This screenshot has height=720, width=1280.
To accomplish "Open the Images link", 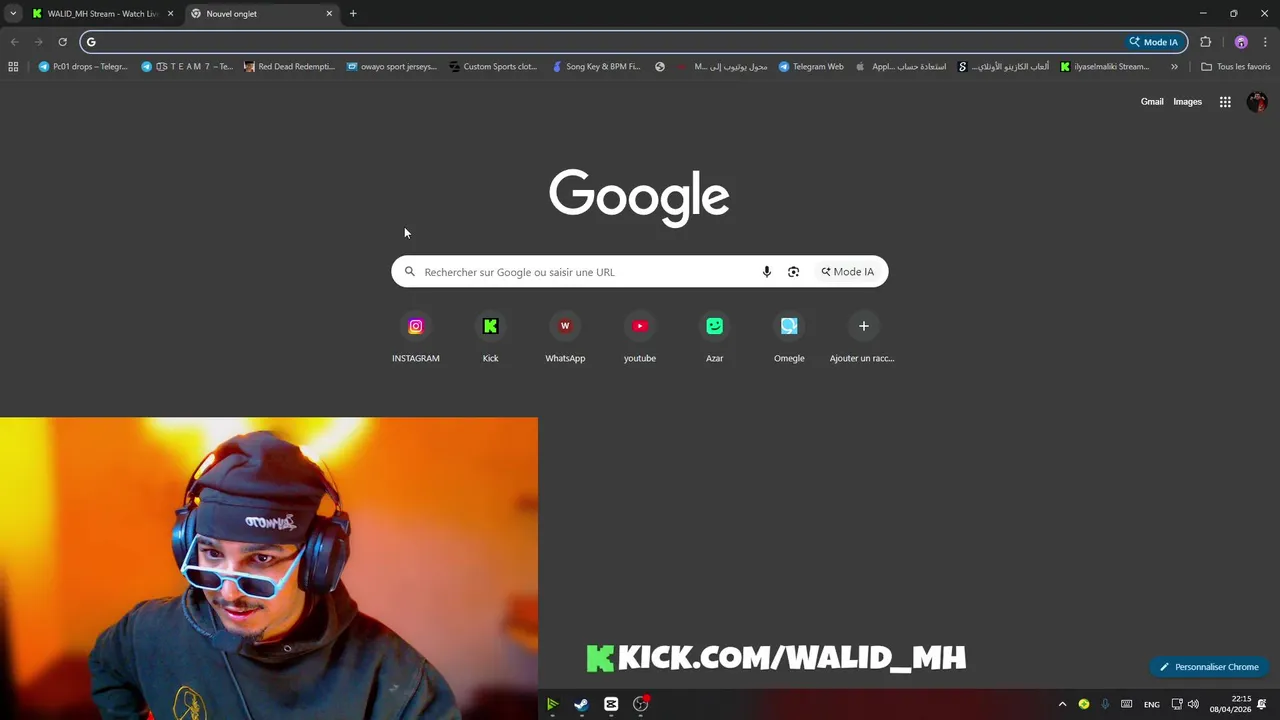I will (1187, 102).
